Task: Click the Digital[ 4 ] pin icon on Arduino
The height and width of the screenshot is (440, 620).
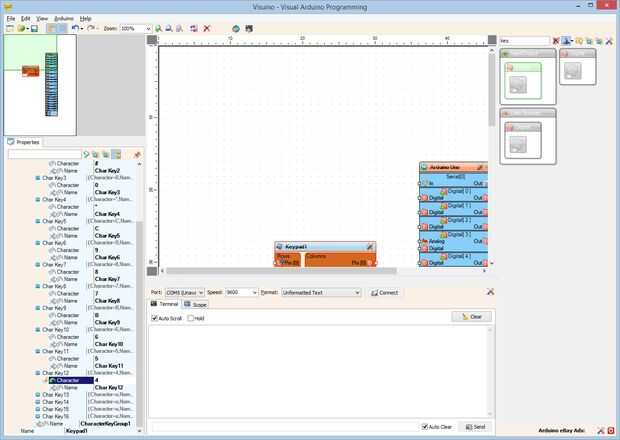Action: point(444,257)
